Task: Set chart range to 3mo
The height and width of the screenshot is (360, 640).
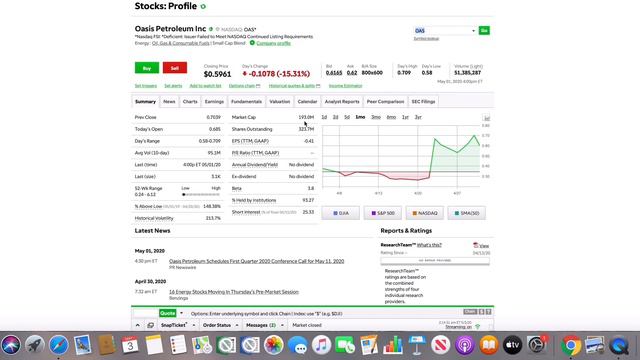Action: click(376, 117)
